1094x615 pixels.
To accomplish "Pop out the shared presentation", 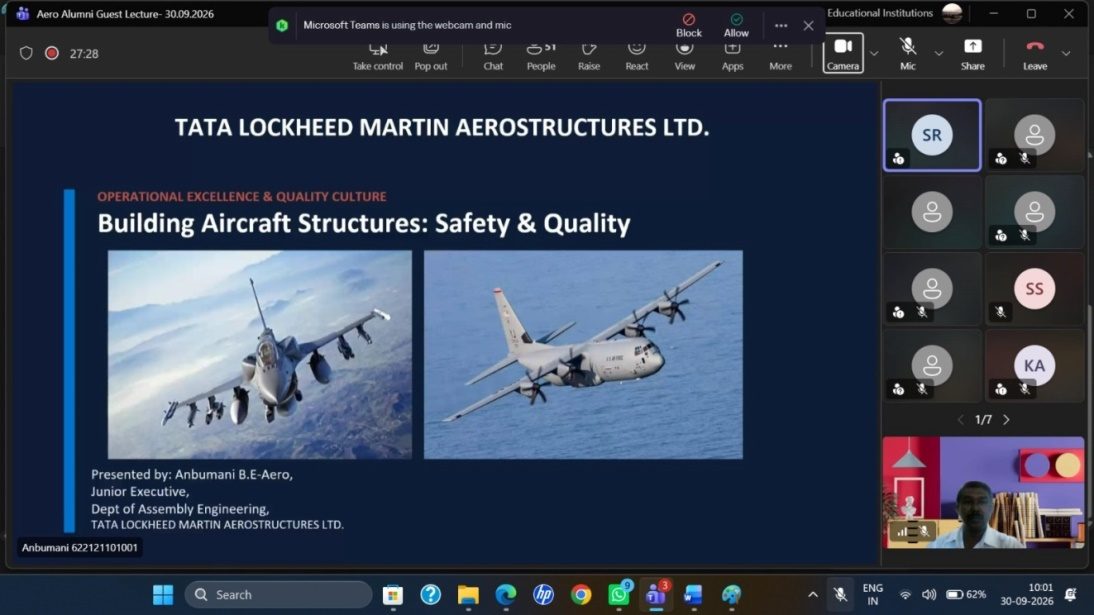I will 430,56.
